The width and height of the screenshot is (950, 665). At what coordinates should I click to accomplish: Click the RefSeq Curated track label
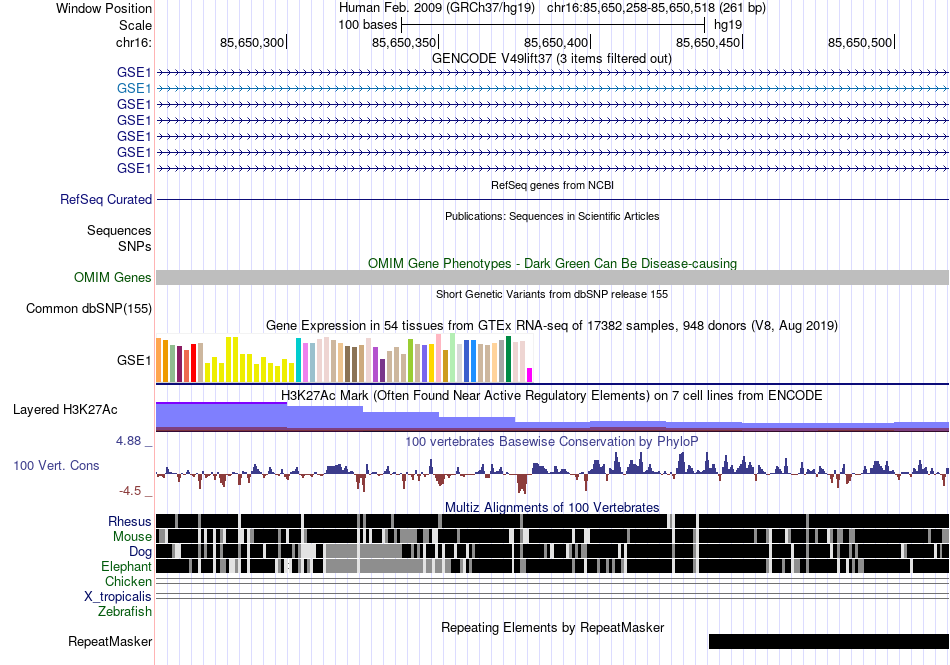(x=105, y=199)
